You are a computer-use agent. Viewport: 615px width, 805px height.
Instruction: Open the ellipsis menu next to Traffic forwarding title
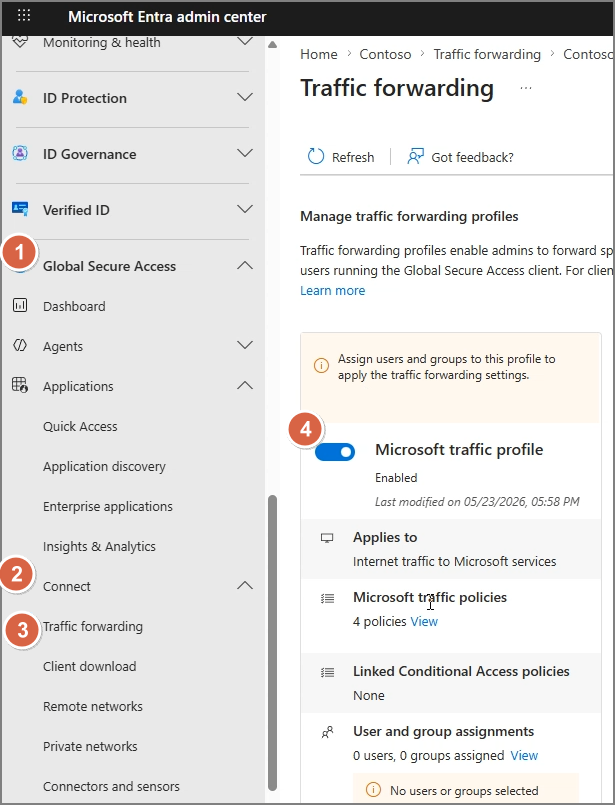pyautogui.click(x=526, y=88)
